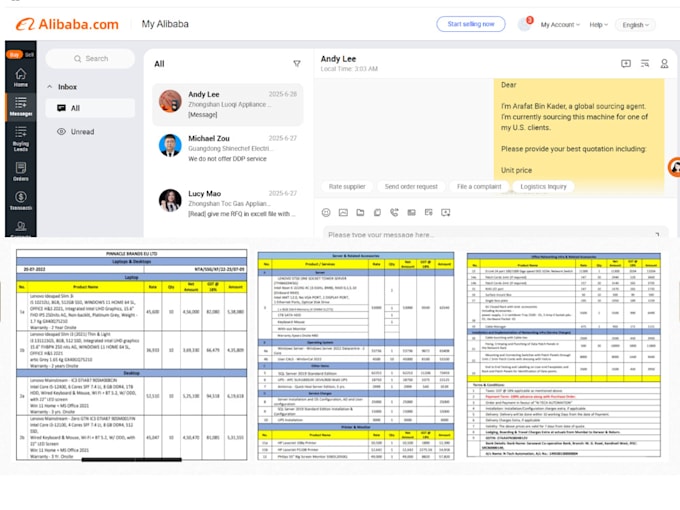Open Andy Lee conversation
680x510 pixels.
(228, 104)
